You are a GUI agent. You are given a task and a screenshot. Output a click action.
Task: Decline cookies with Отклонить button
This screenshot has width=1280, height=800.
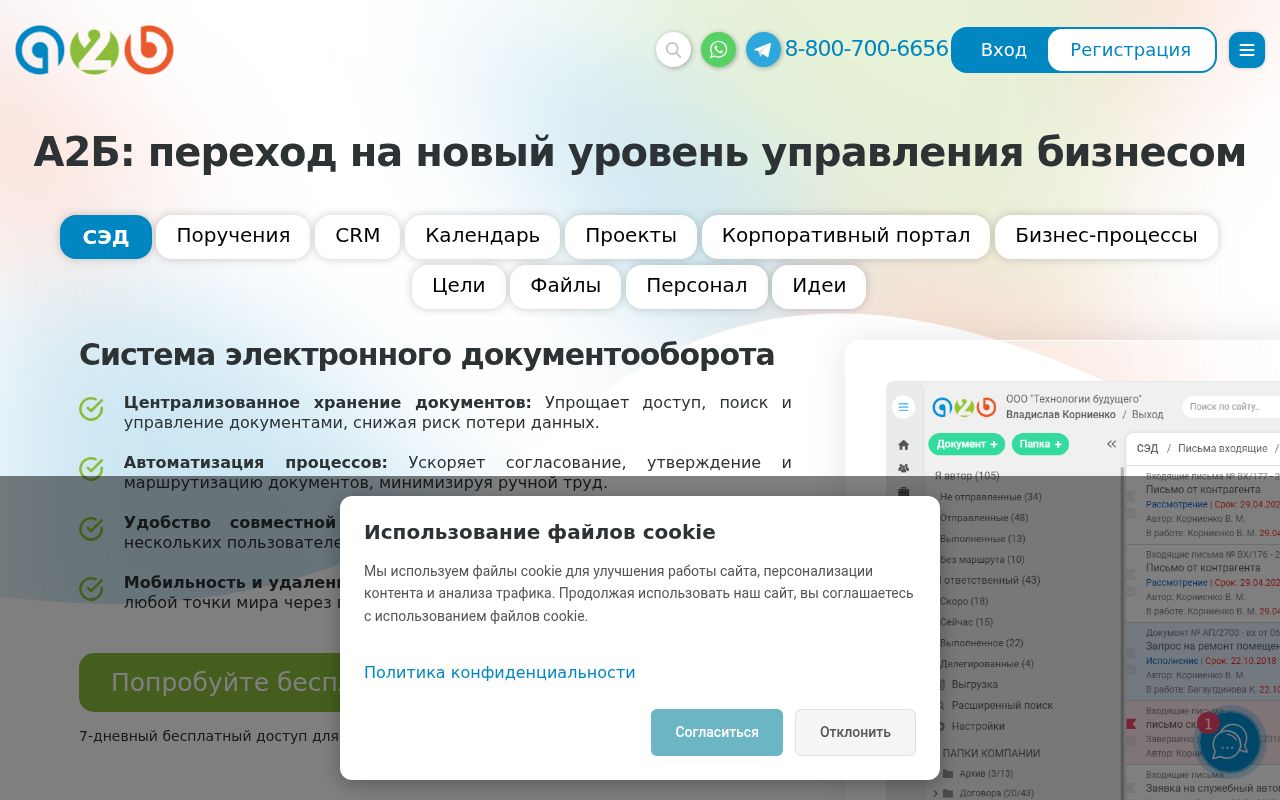point(855,732)
